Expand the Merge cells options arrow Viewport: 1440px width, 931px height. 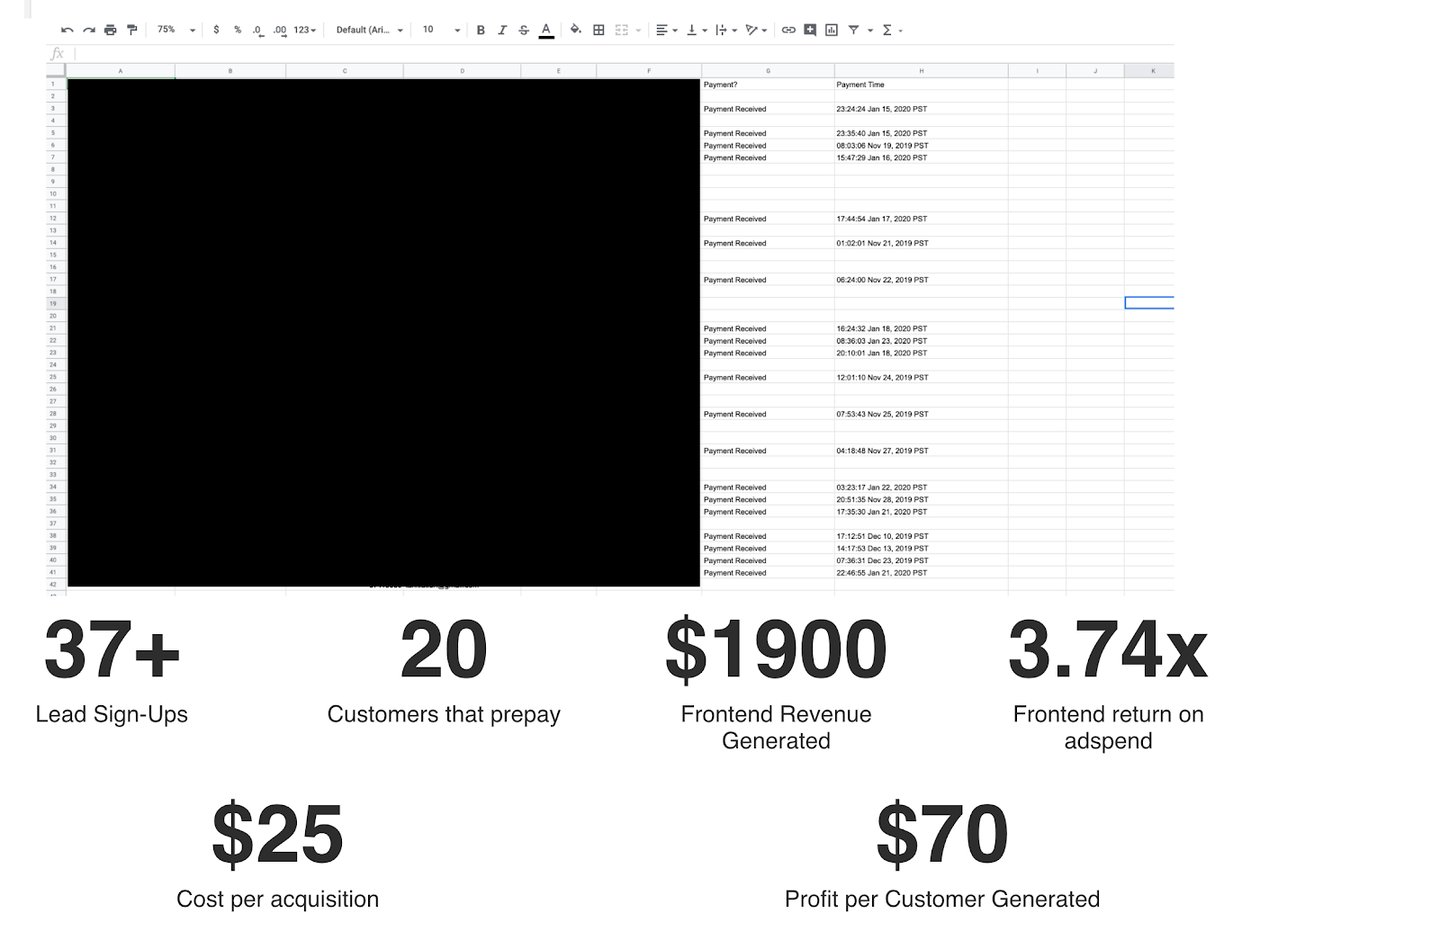638,30
